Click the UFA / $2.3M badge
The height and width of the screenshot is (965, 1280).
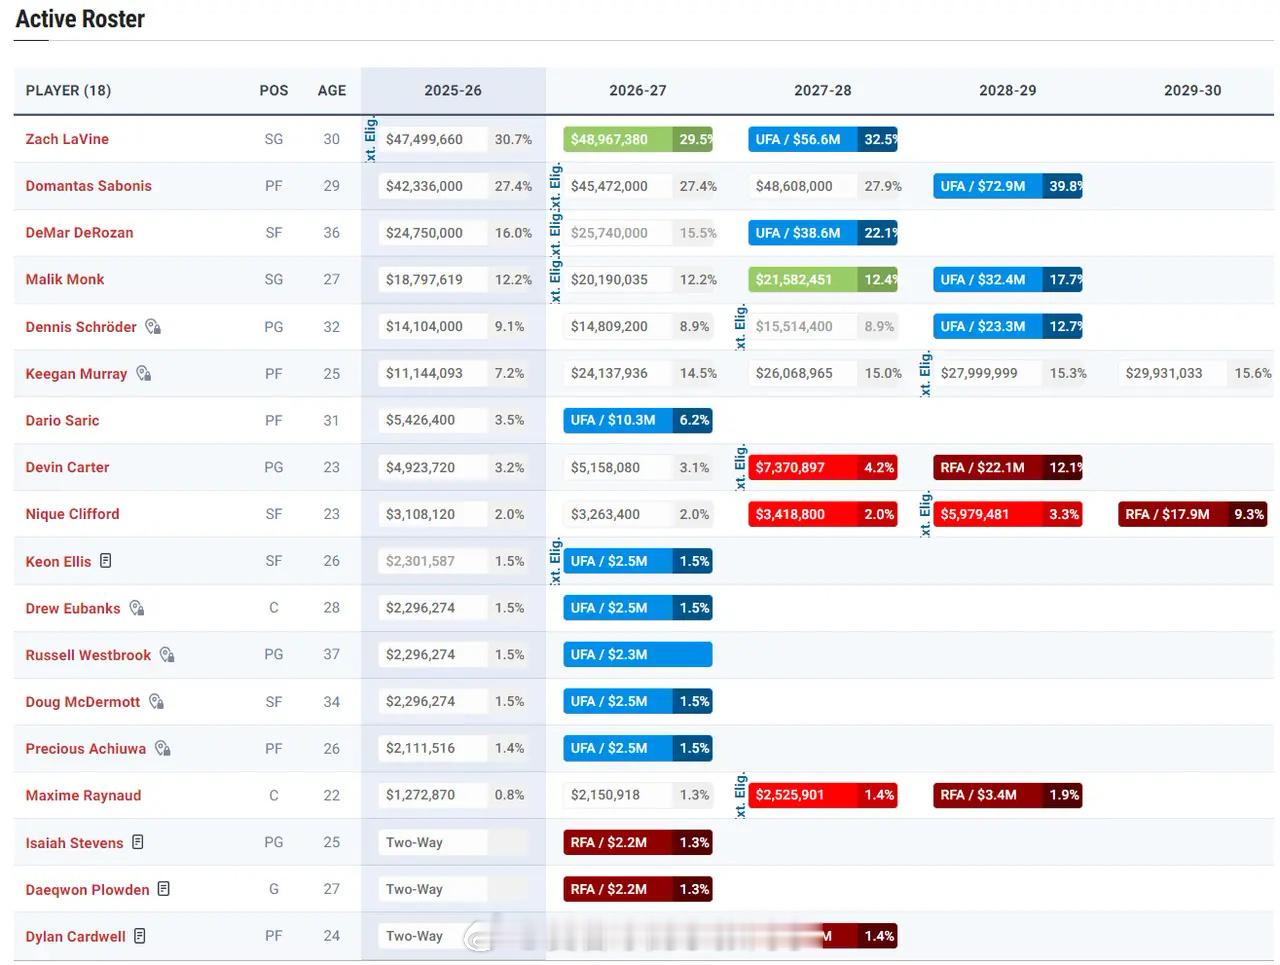(638, 655)
